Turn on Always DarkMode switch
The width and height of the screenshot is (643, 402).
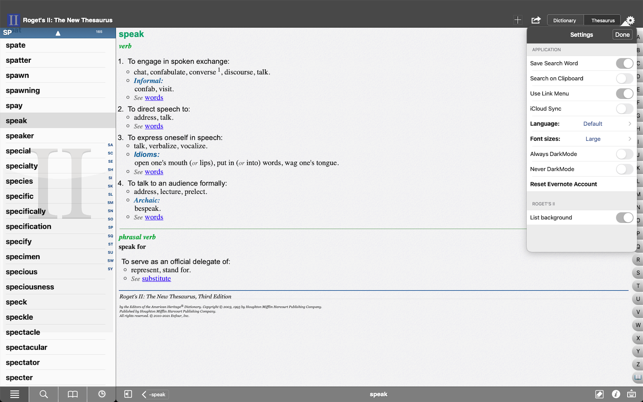pyautogui.click(x=624, y=154)
